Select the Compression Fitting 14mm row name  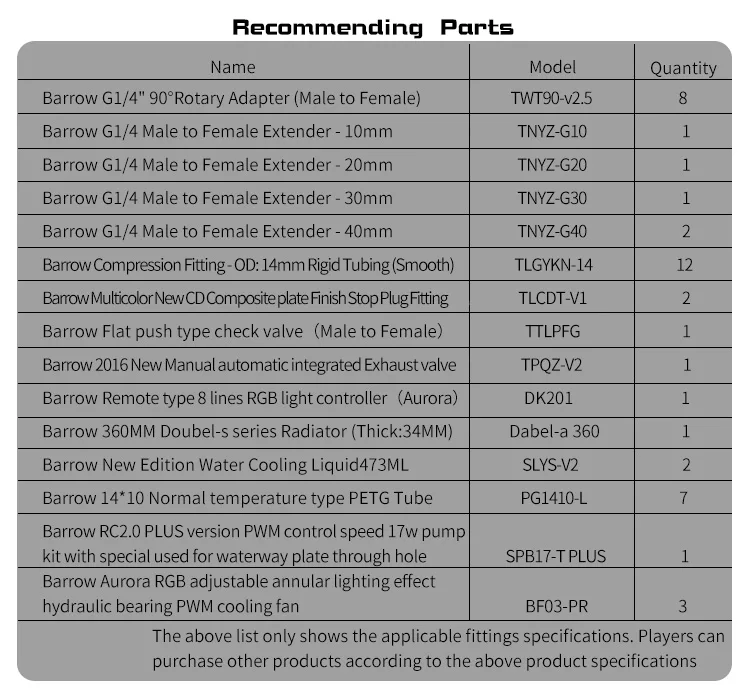click(x=248, y=265)
